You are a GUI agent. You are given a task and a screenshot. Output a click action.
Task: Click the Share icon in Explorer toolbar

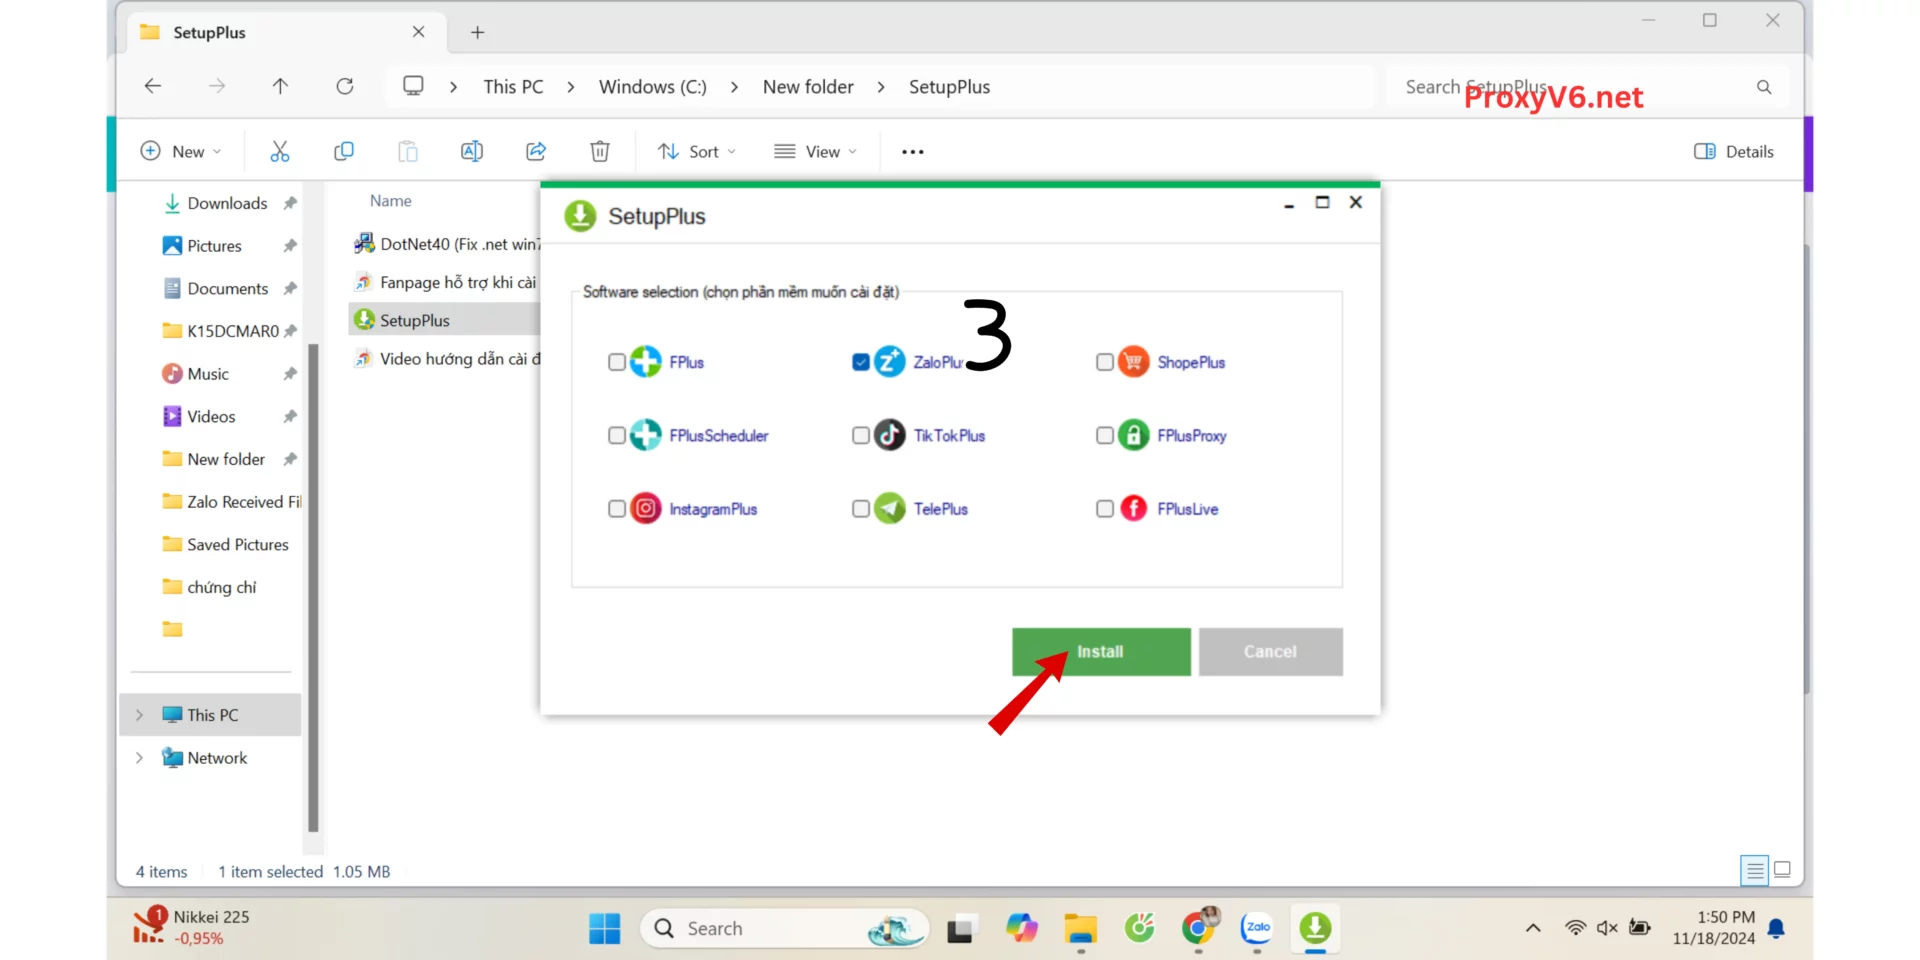[x=536, y=151]
